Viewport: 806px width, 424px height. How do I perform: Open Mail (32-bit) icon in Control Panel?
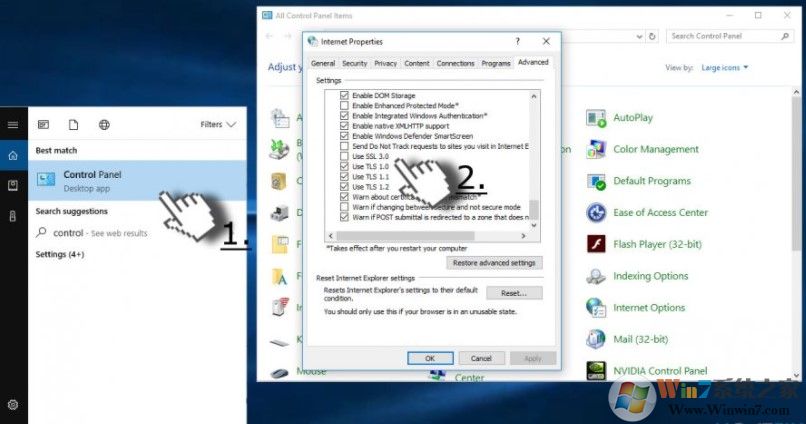(596, 339)
